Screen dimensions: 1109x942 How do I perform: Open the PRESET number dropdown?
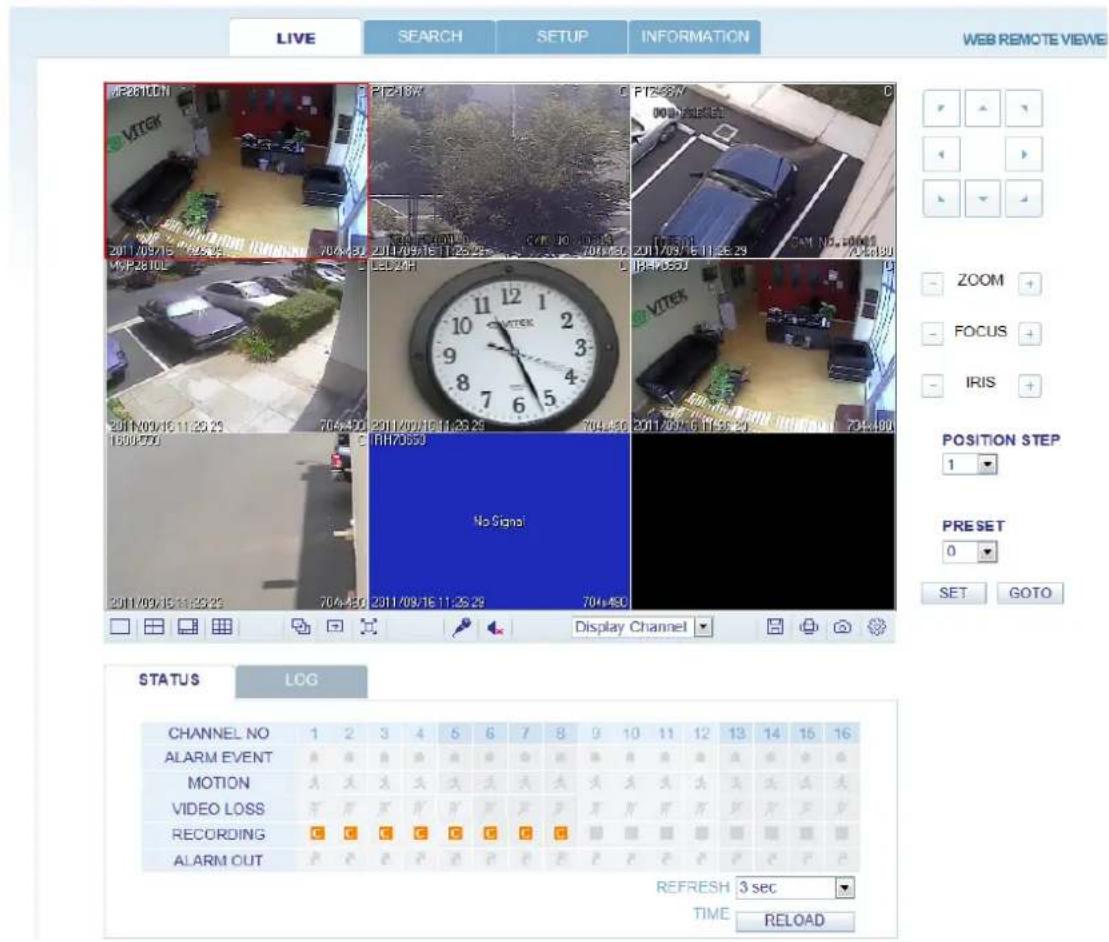tap(970, 552)
